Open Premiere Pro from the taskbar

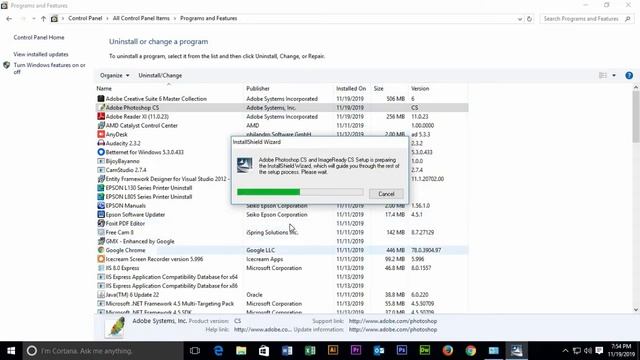pos(356,351)
